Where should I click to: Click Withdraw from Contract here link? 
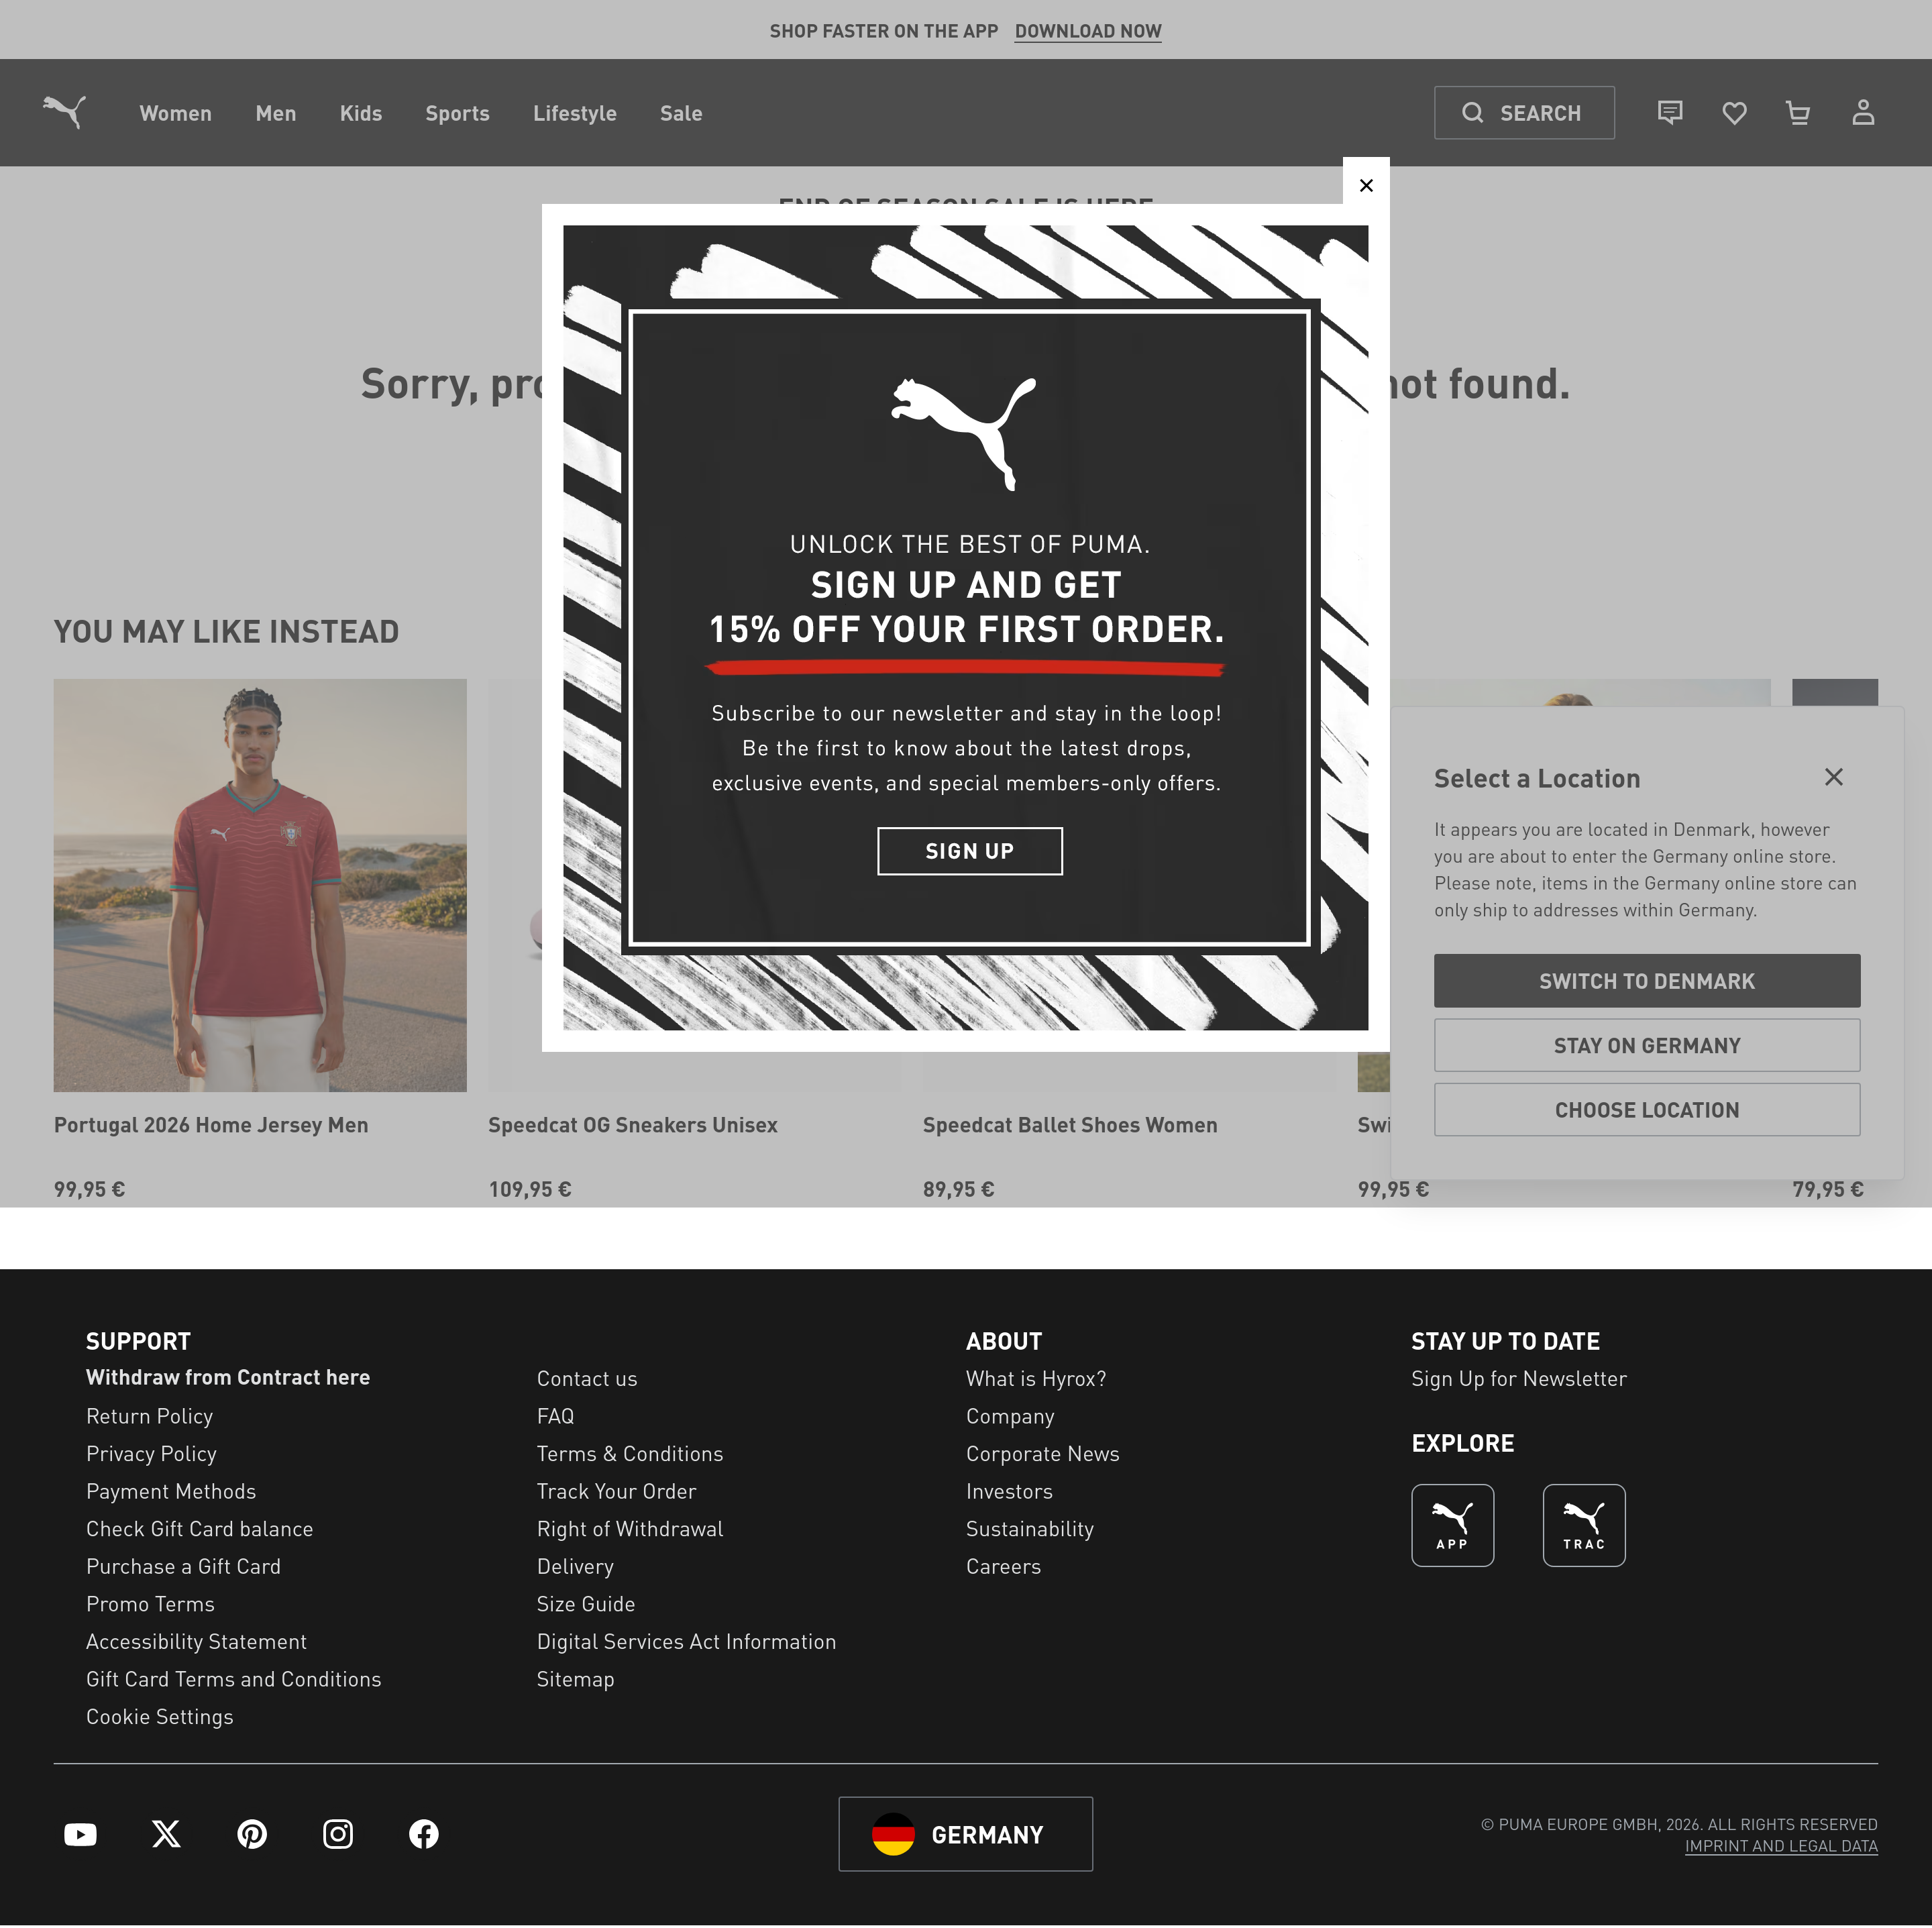228,1377
